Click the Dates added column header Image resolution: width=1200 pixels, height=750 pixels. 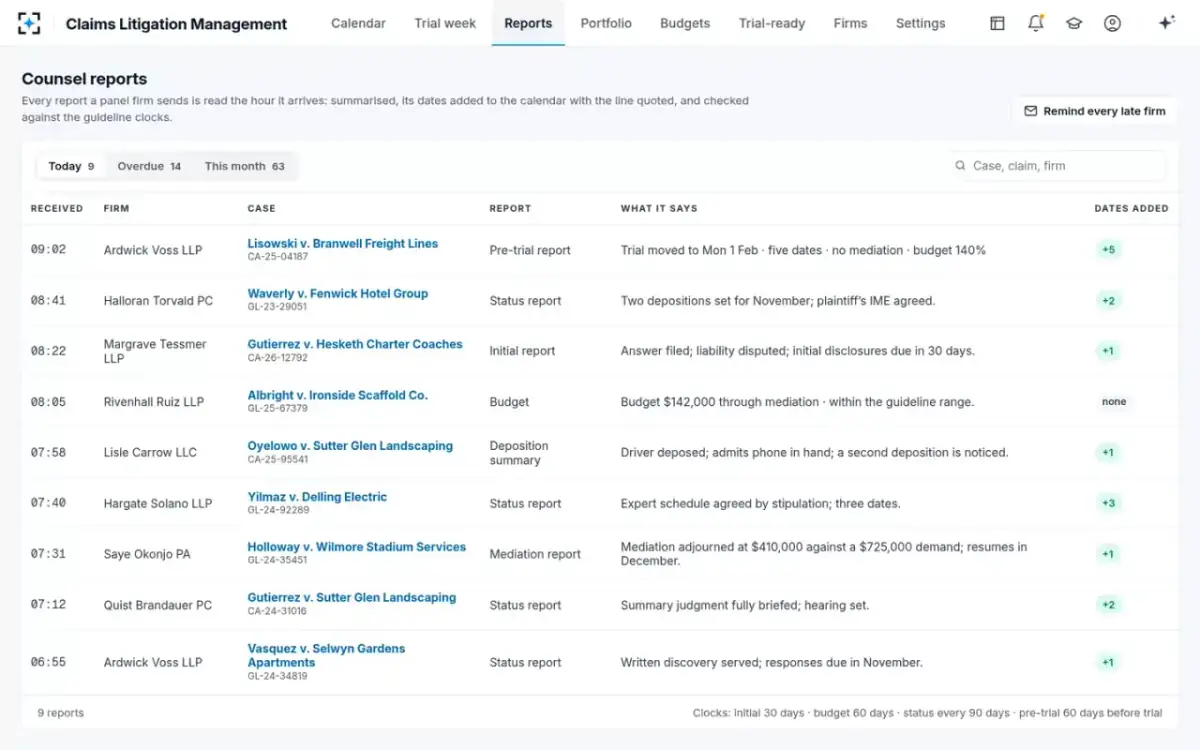[x=1131, y=209]
